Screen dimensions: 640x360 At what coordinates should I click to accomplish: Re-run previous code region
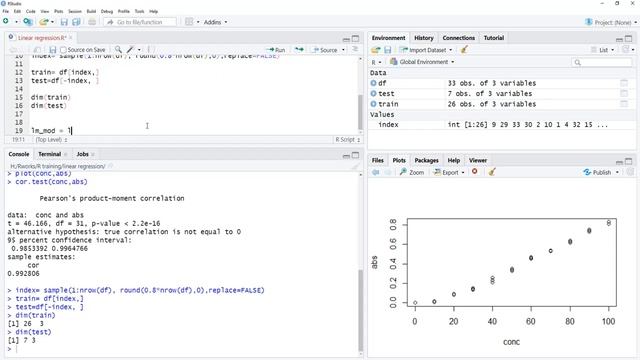click(x=299, y=49)
